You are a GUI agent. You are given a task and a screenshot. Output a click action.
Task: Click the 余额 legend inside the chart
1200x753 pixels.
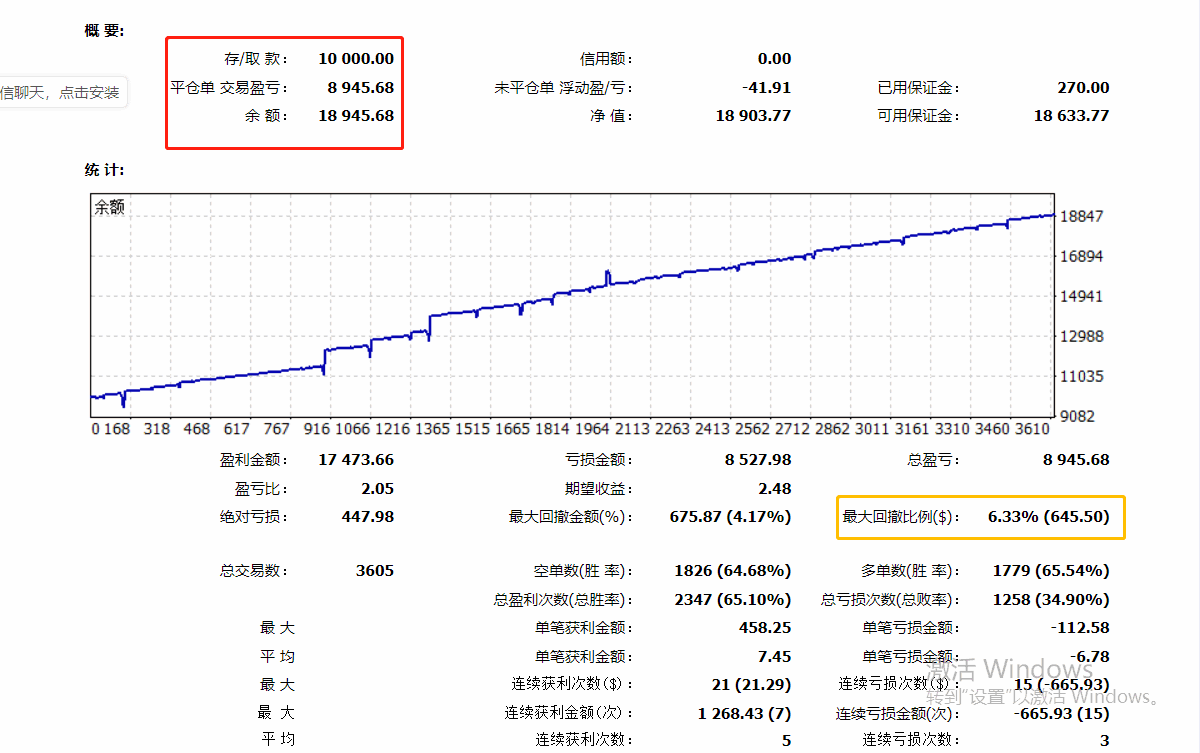pos(110,208)
